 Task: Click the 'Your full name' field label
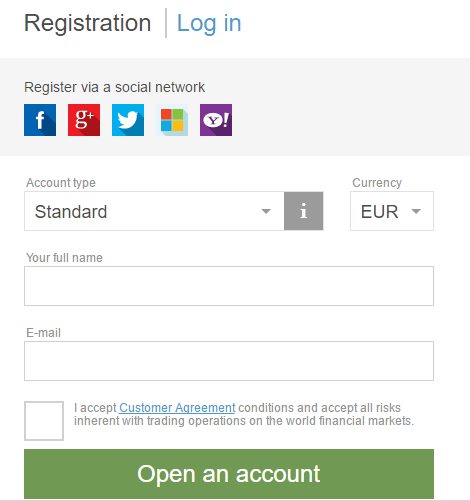[x=64, y=258]
